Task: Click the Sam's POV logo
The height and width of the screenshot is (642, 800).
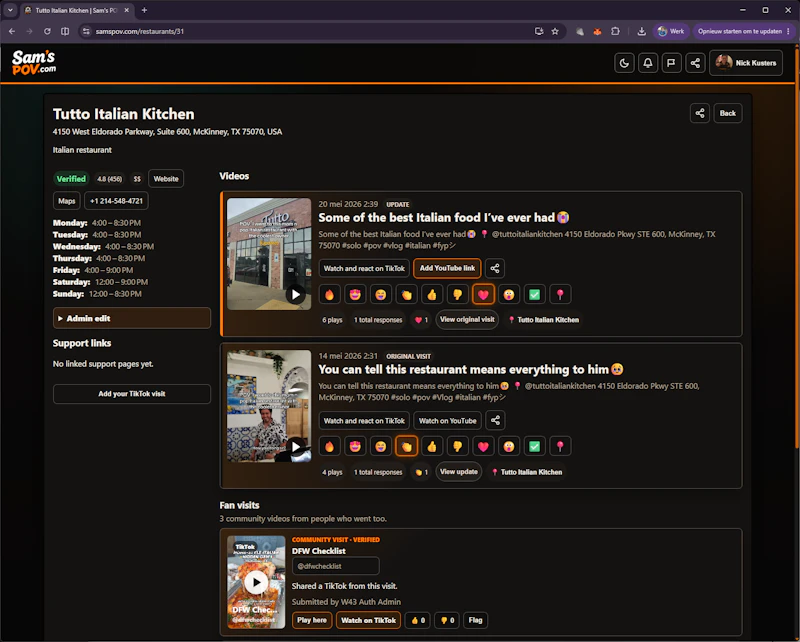Action: pyautogui.click(x=34, y=62)
